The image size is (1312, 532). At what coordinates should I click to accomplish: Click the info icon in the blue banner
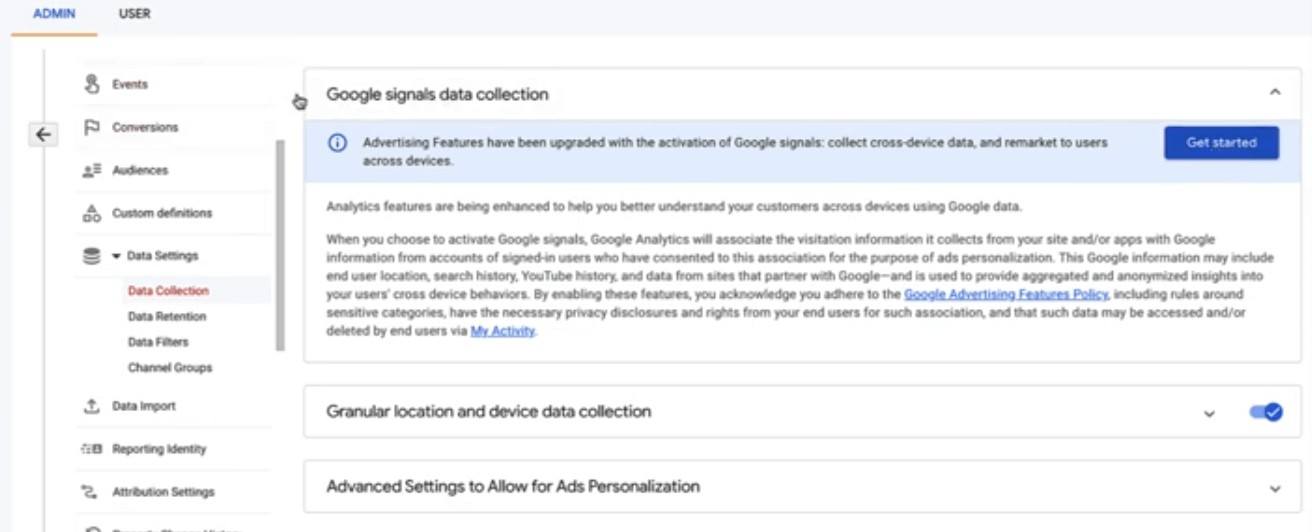[338, 143]
